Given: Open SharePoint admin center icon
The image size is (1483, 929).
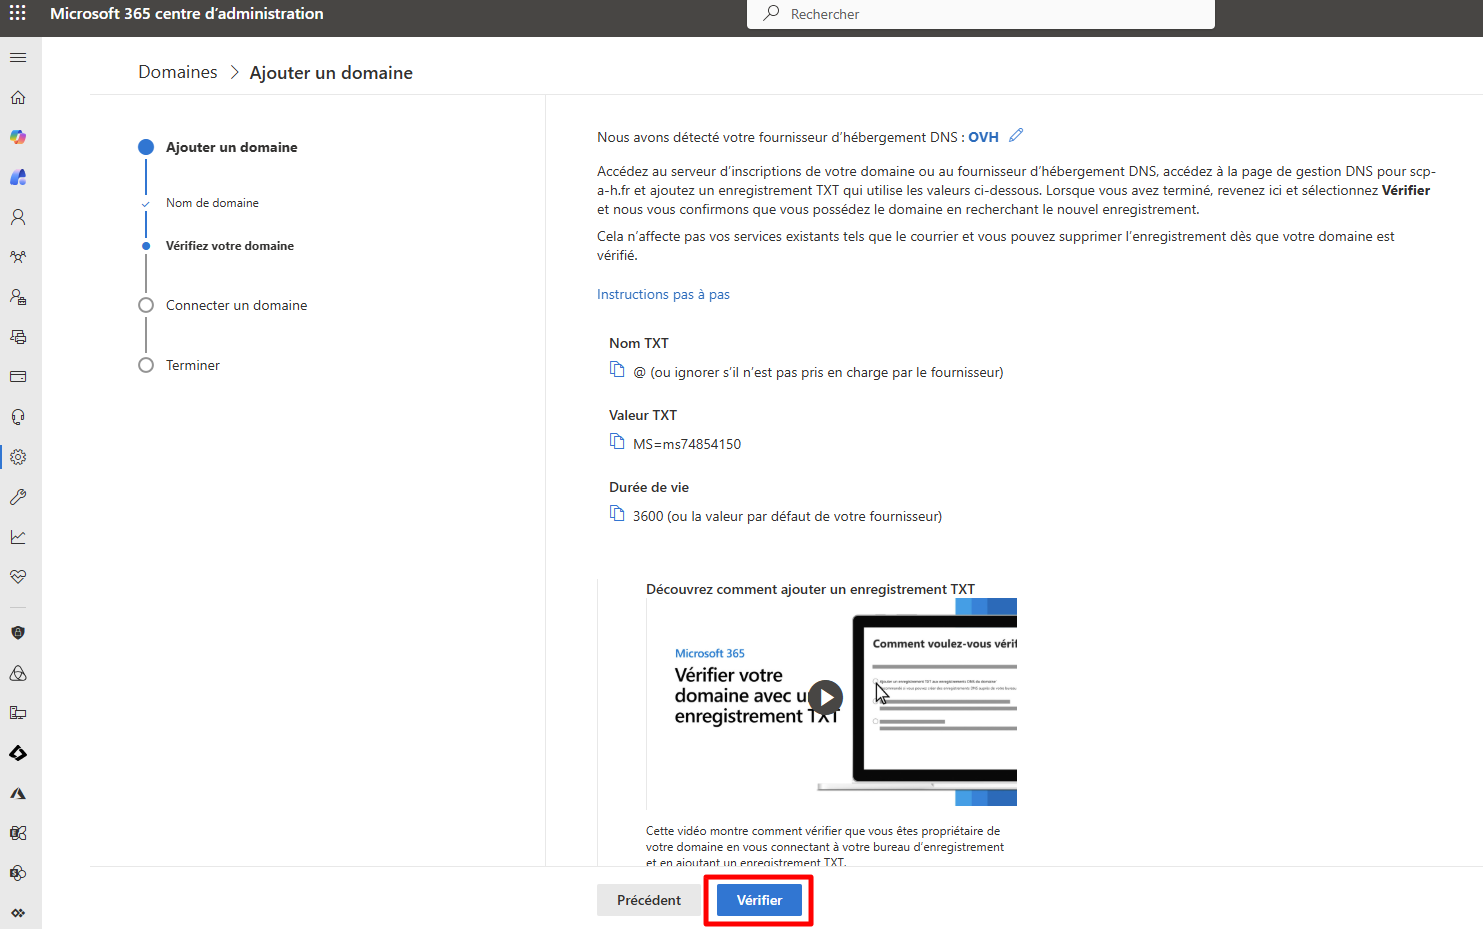Looking at the screenshot, I should 18,873.
